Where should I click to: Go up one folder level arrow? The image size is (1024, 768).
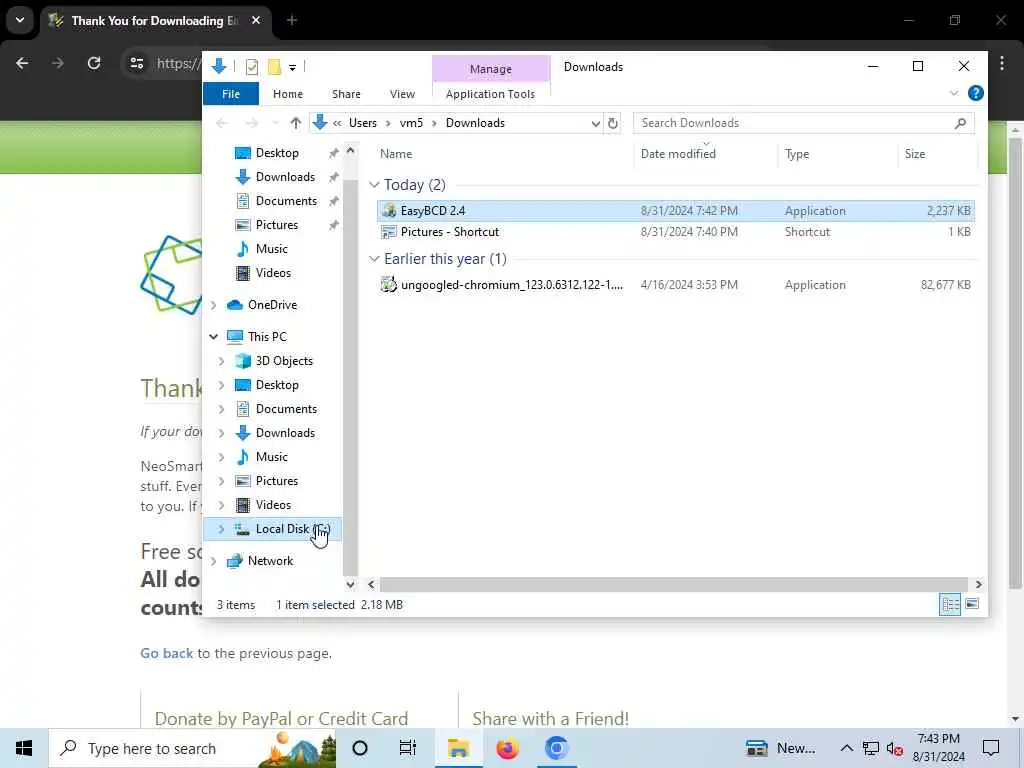tap(295, 123)
